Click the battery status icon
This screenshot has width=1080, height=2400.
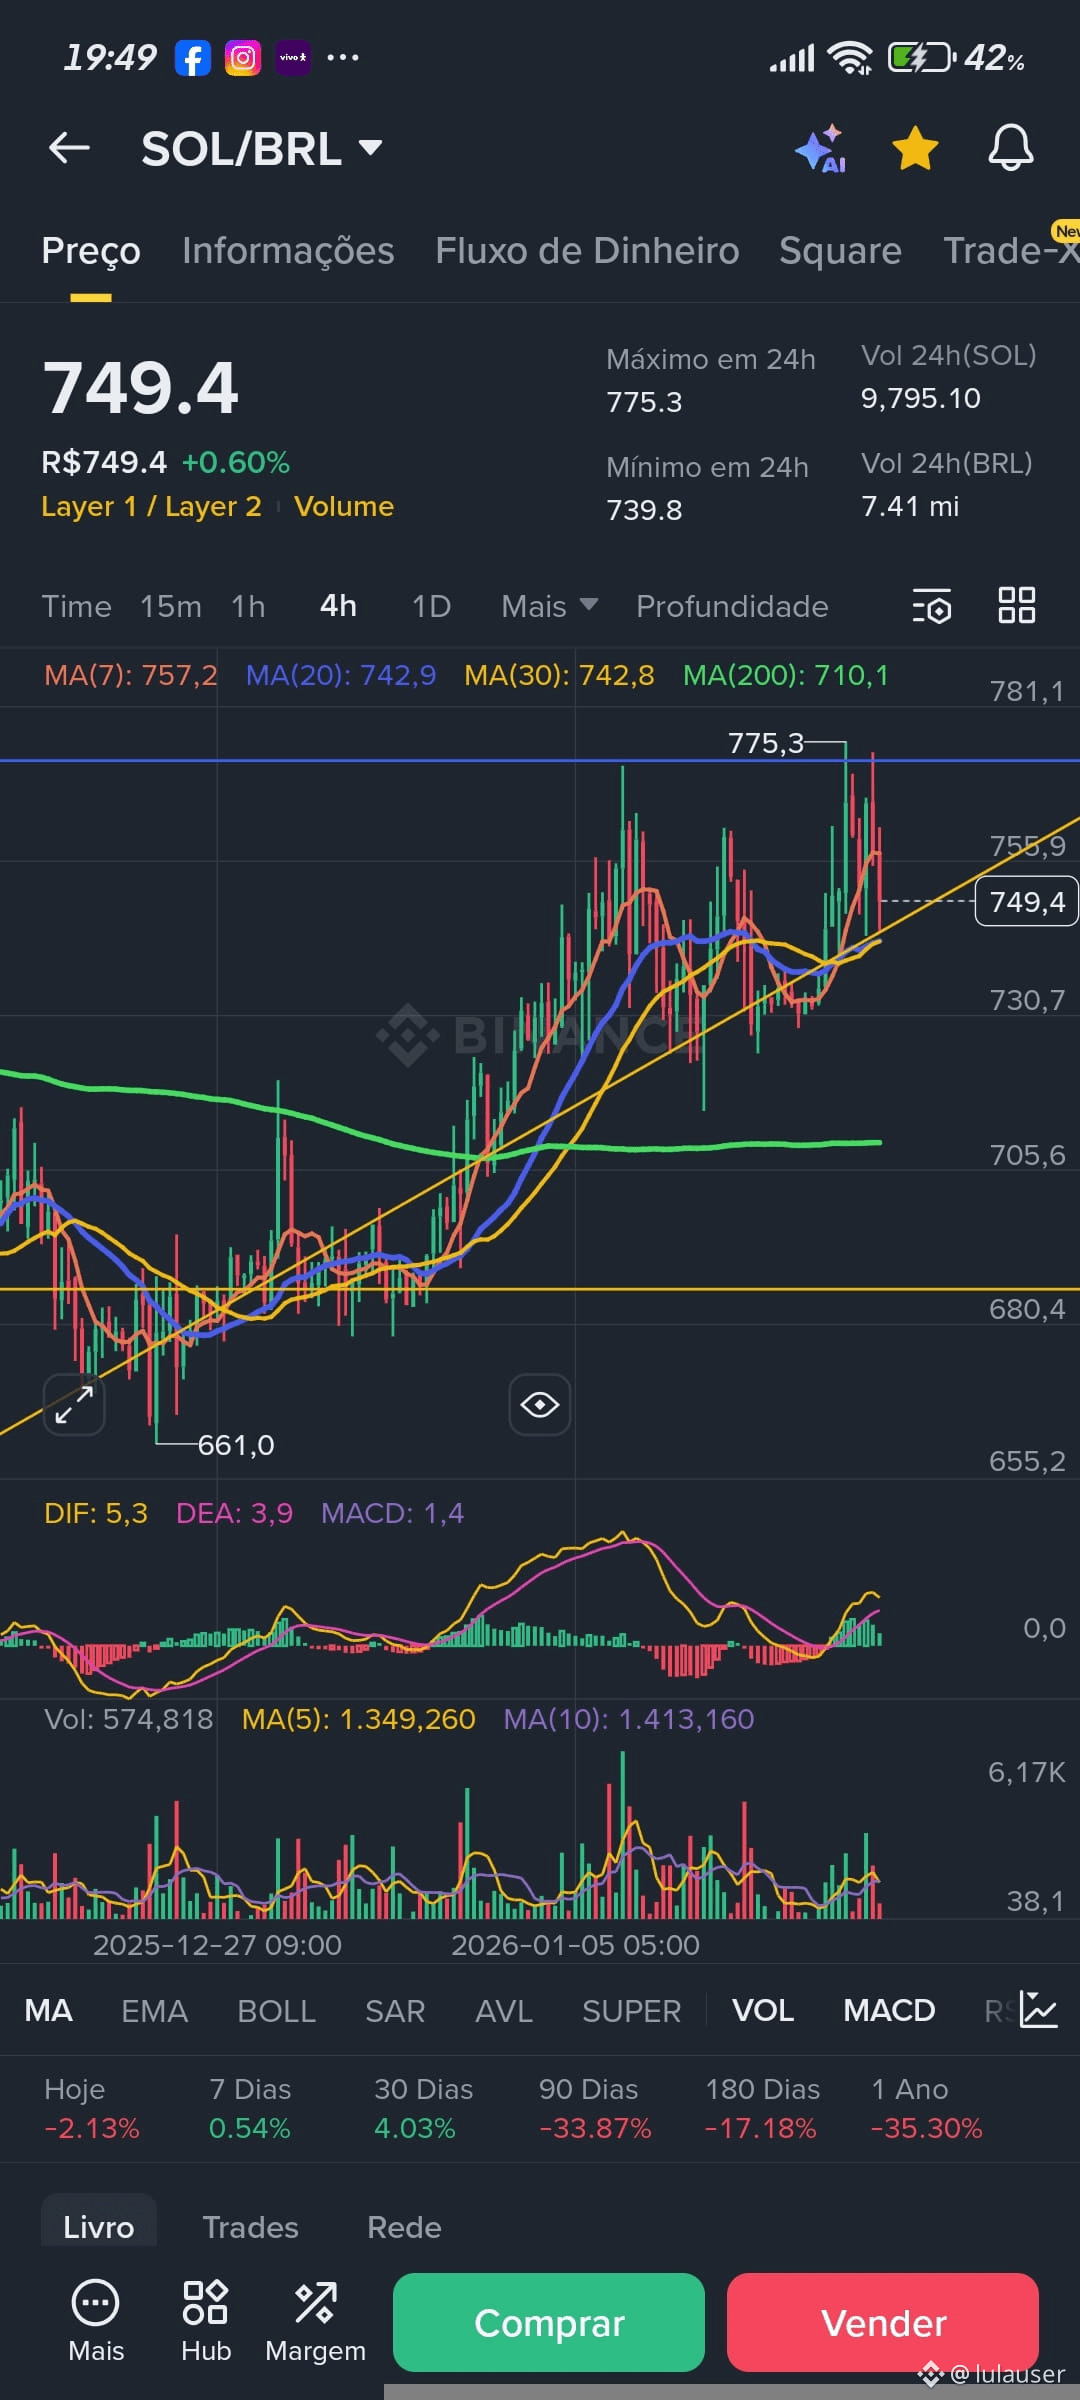pos(923,58)
